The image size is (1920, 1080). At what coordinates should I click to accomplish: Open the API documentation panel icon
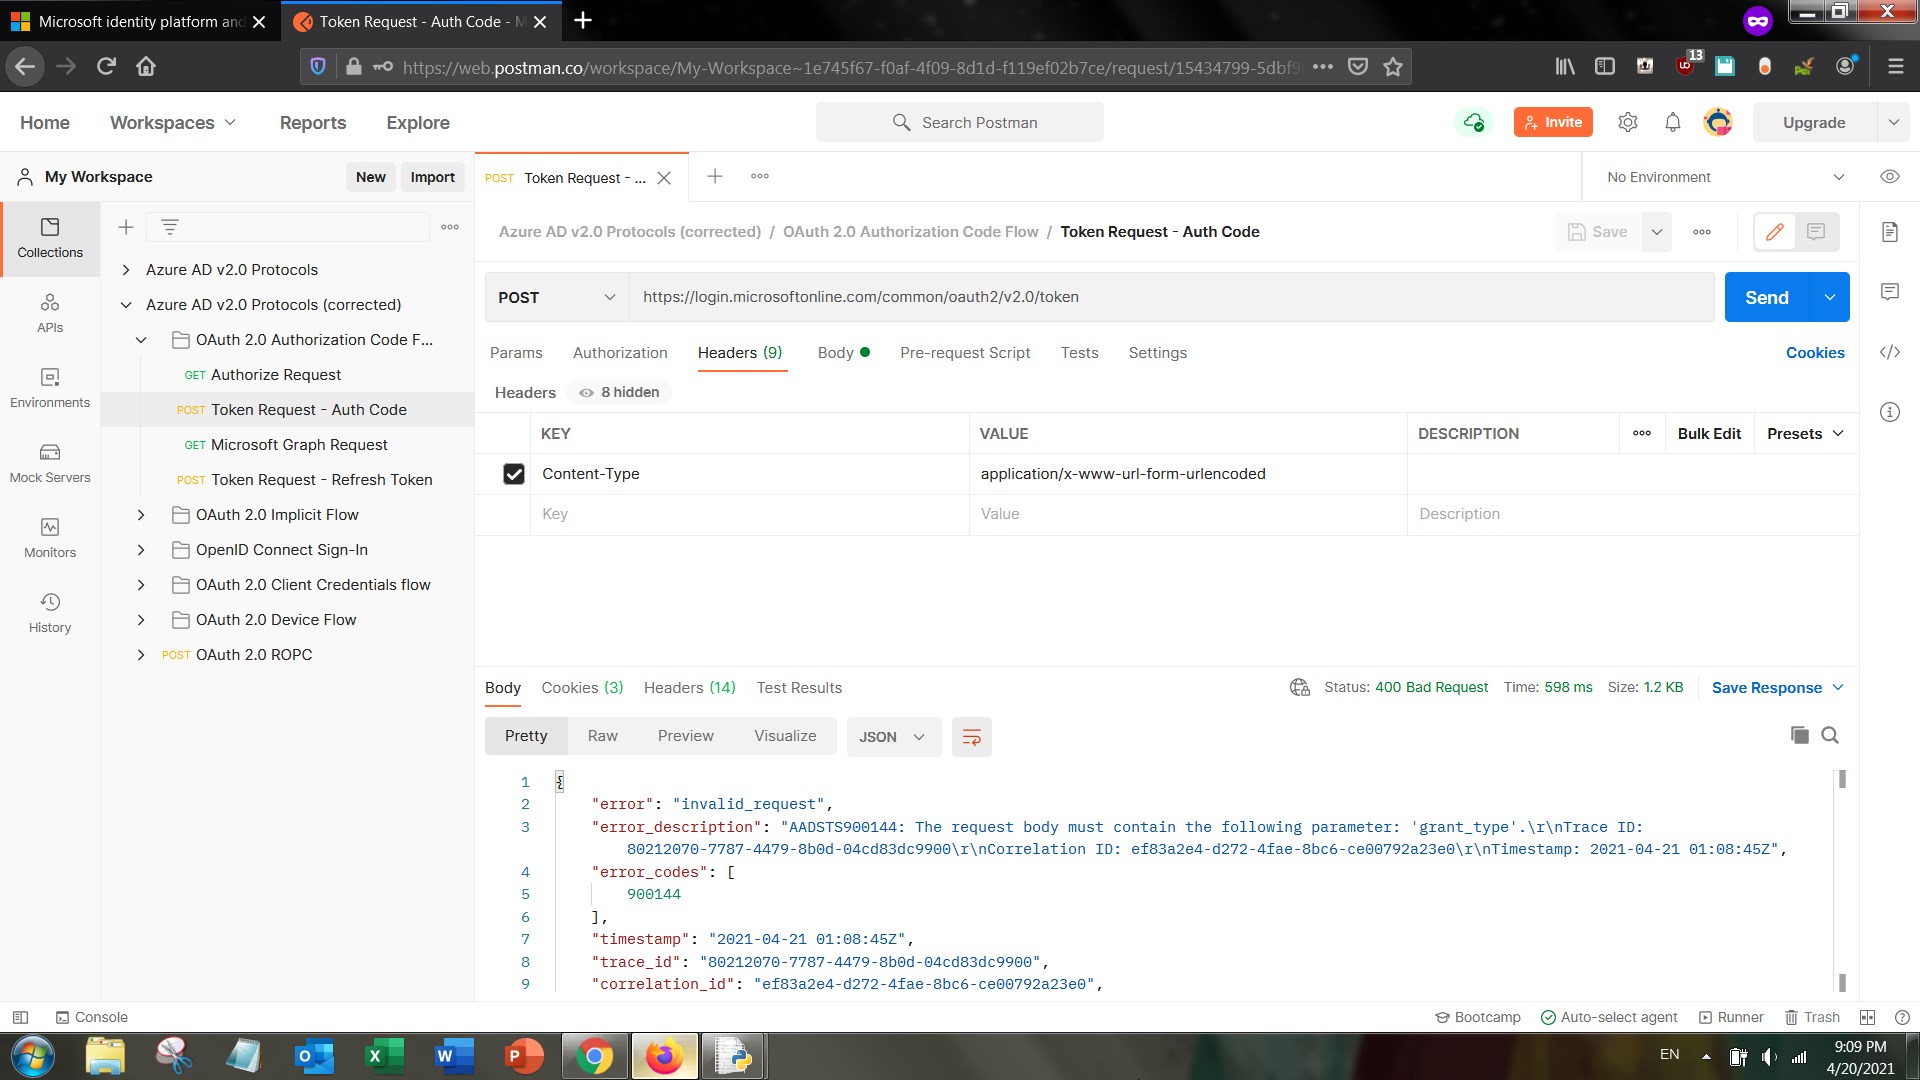[x=1889, y=231]
